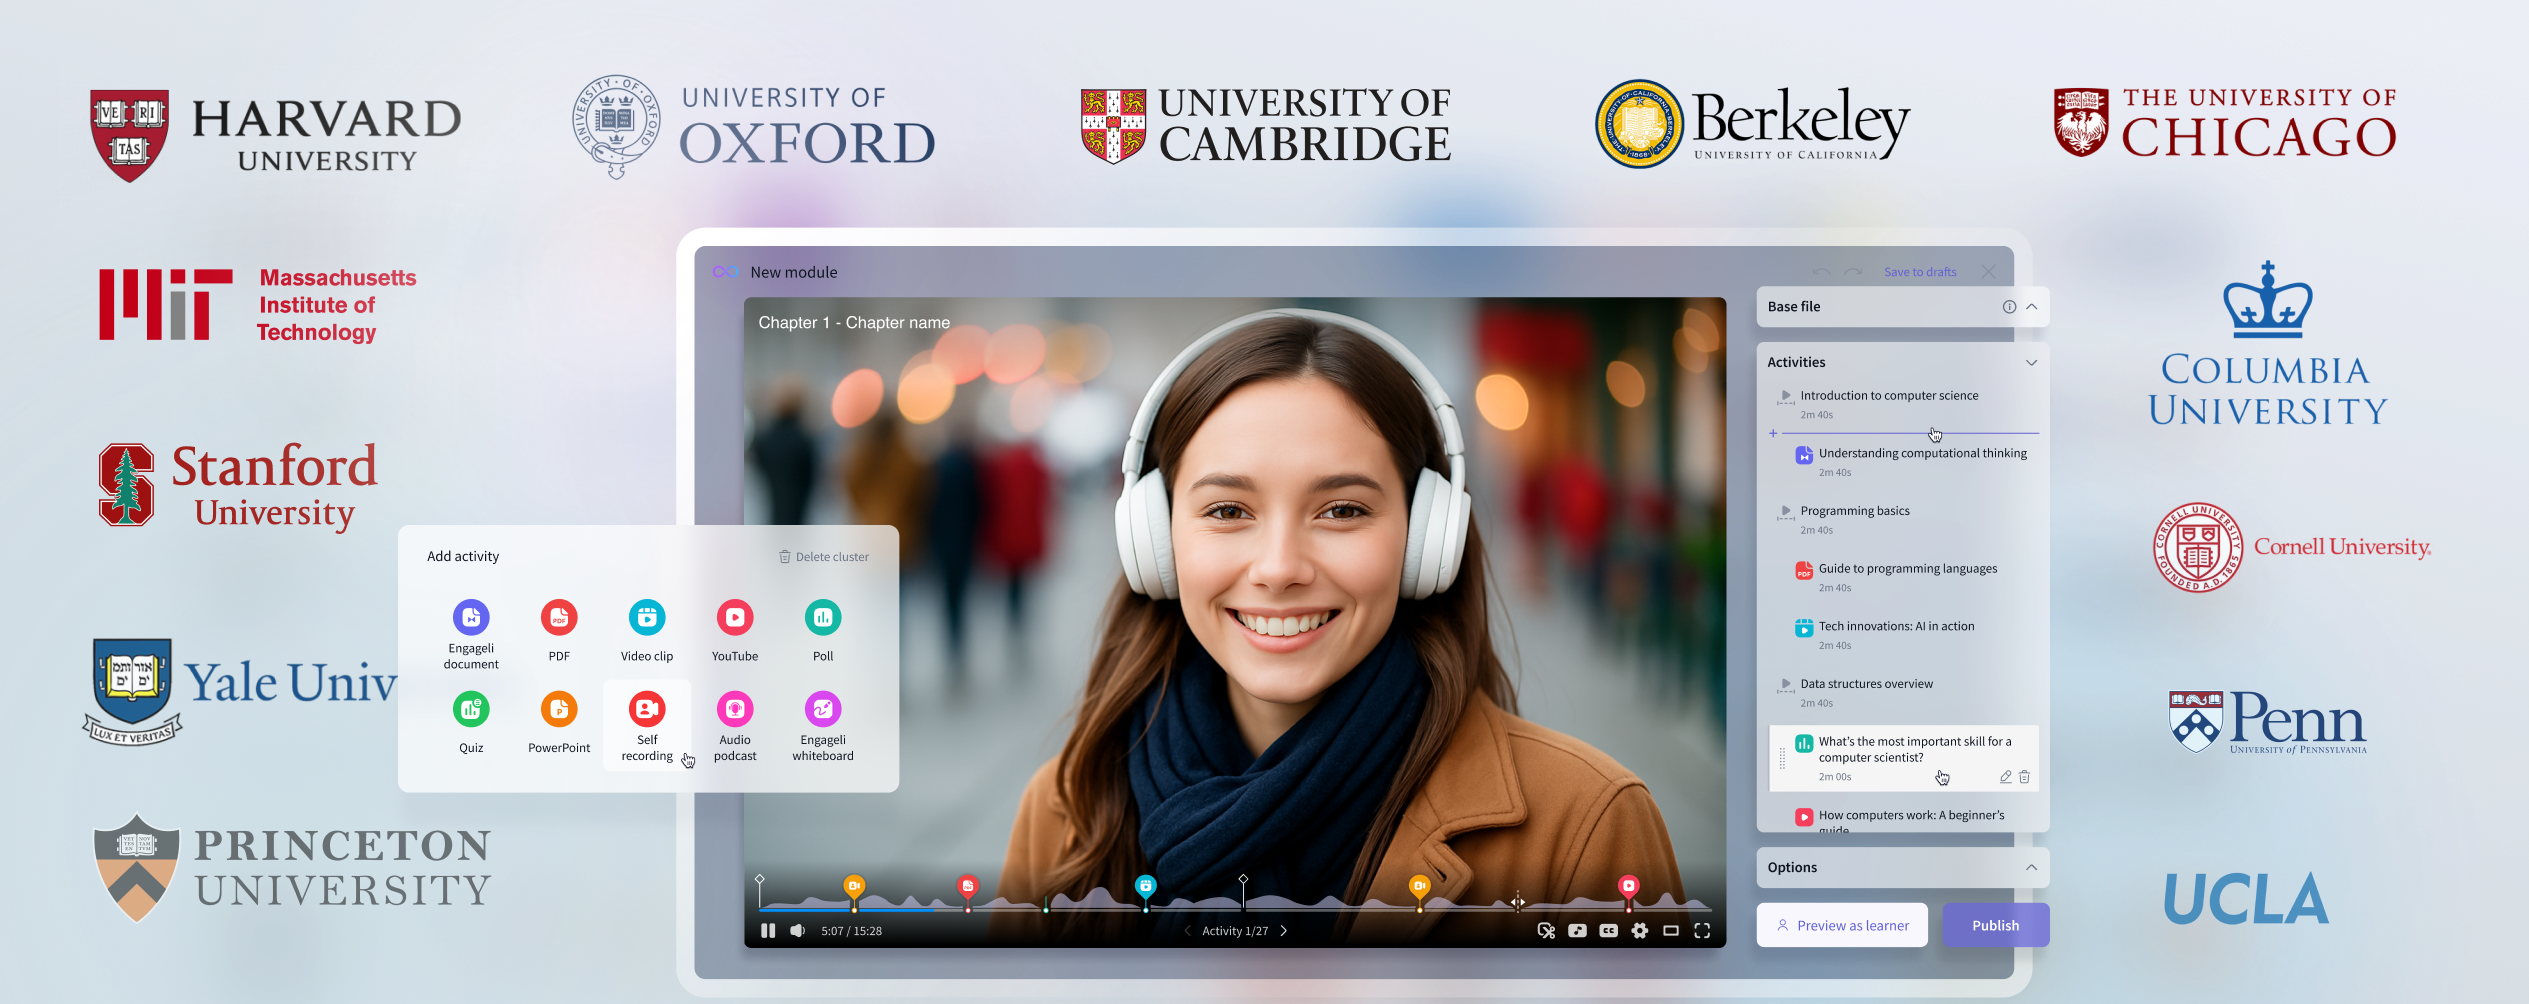2529x1004 pixels.
Task: Add a YouTube activity
Action: pos(735,630)
